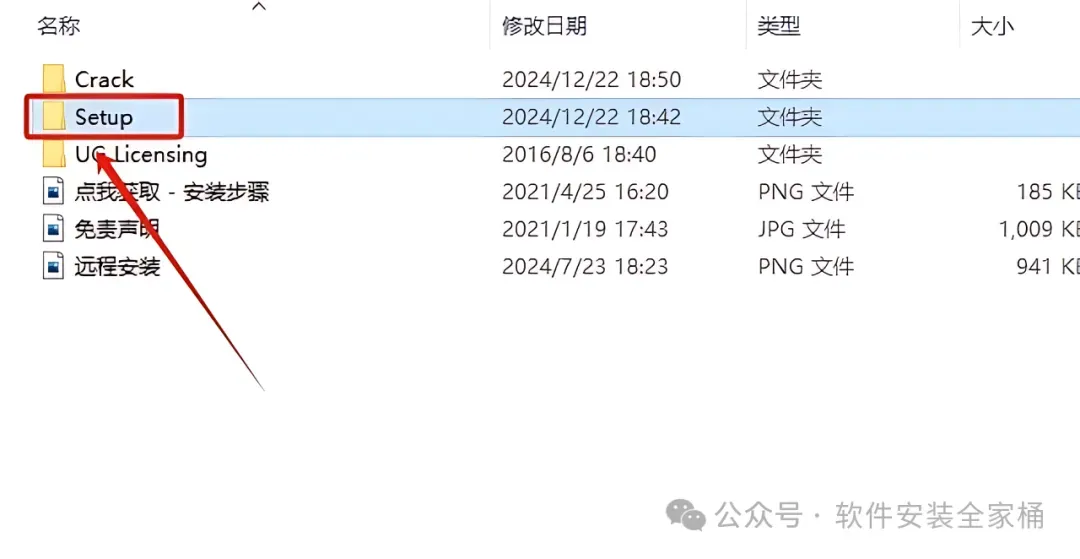Click date 2024/12/22 18:50 of Crack row
The height and width of the screenshot is (559, 1080).
point(592,80)
